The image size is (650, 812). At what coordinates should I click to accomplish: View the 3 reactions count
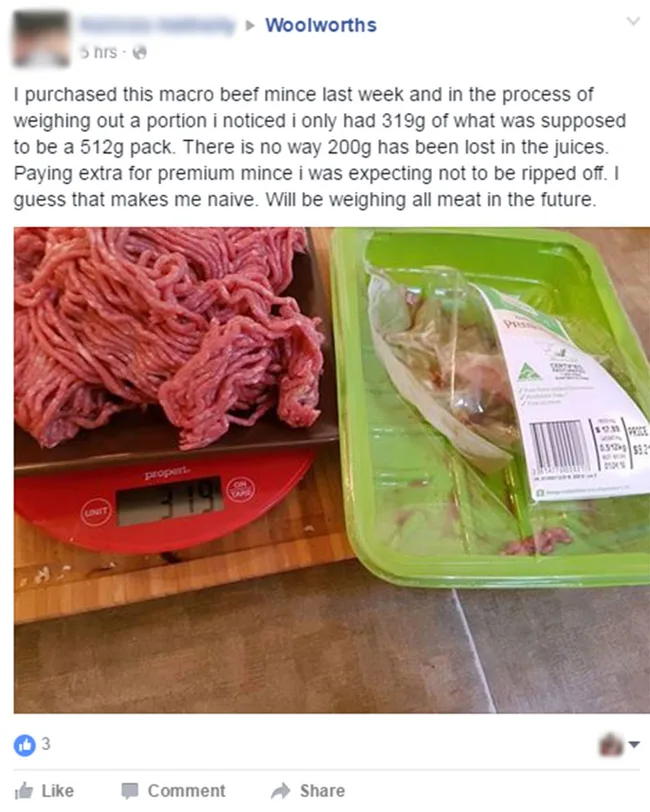[46, 744]
